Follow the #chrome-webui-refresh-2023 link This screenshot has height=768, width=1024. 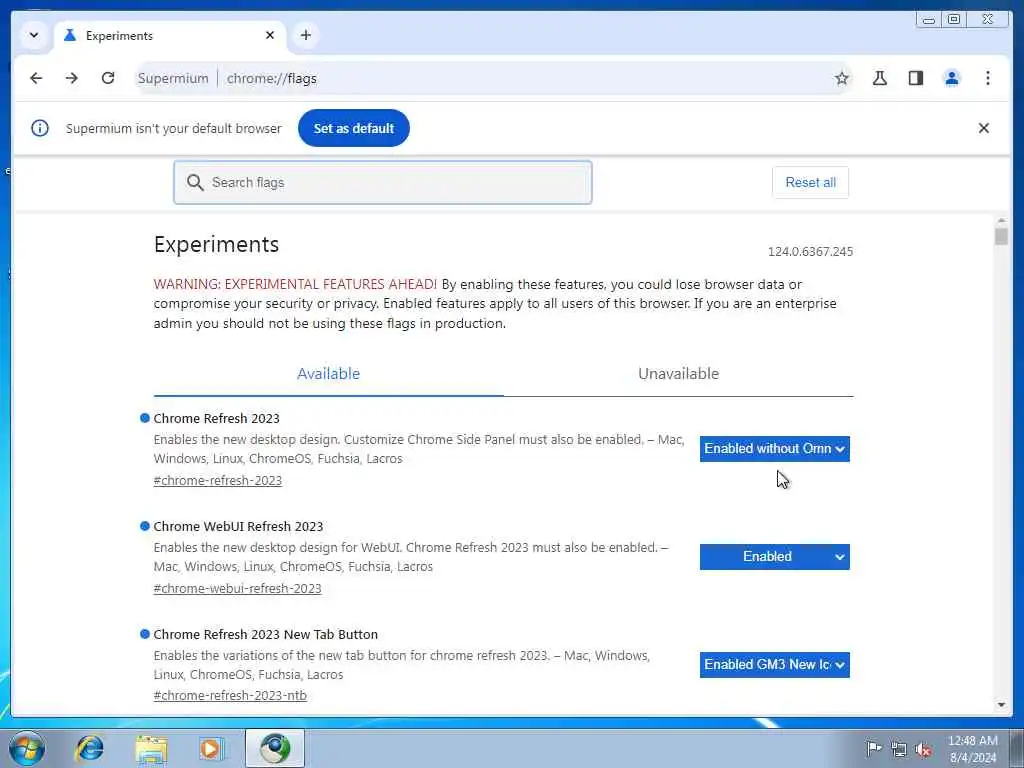[237, 588]
